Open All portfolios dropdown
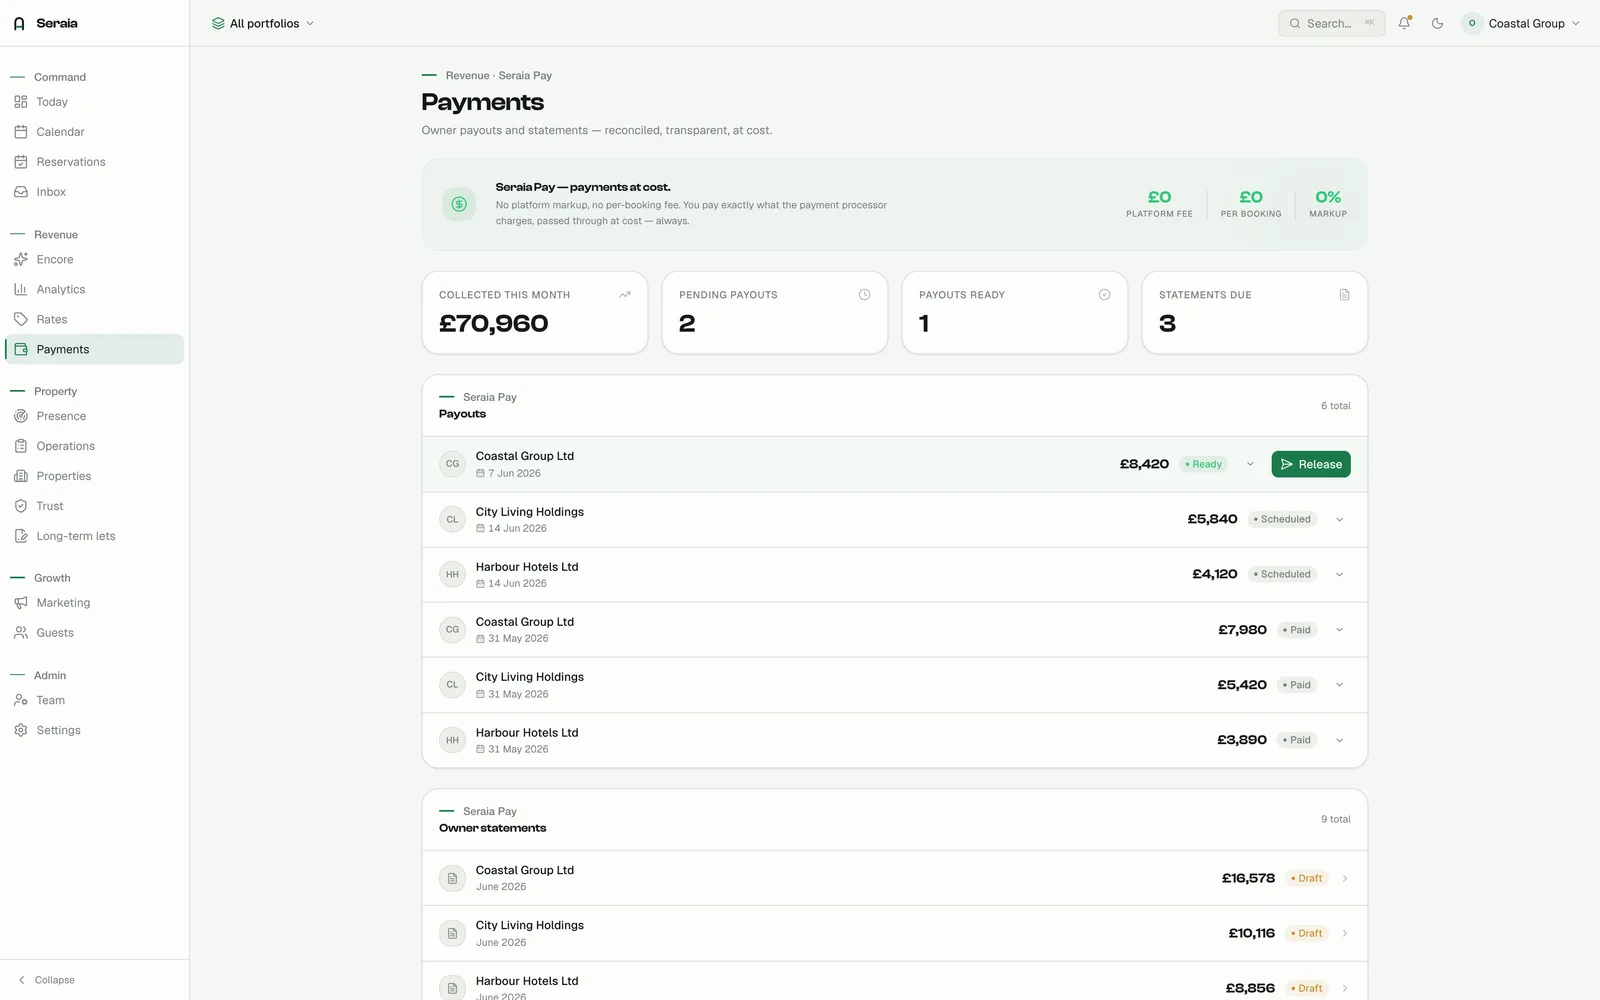This screenshot has height=1000, width=1600. [x=263, y=23]
